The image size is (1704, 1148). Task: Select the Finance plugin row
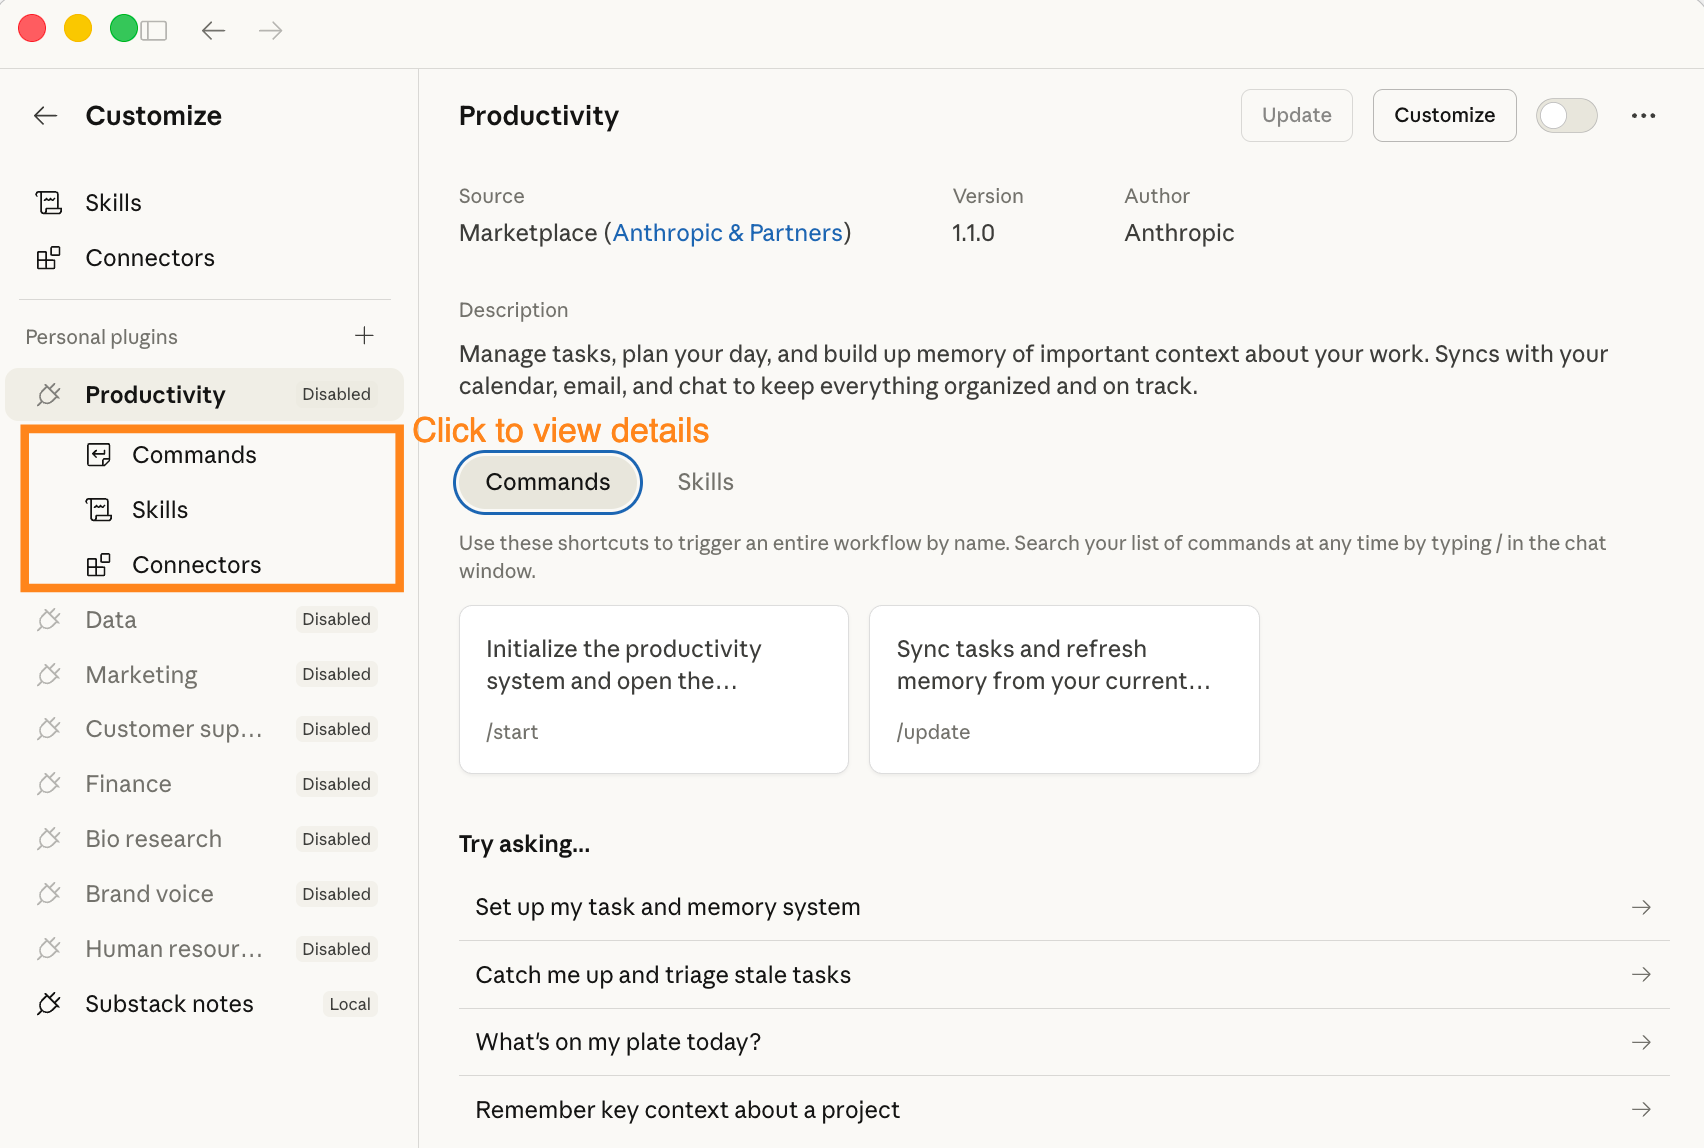pyautogui.click(x=205, y=785)
